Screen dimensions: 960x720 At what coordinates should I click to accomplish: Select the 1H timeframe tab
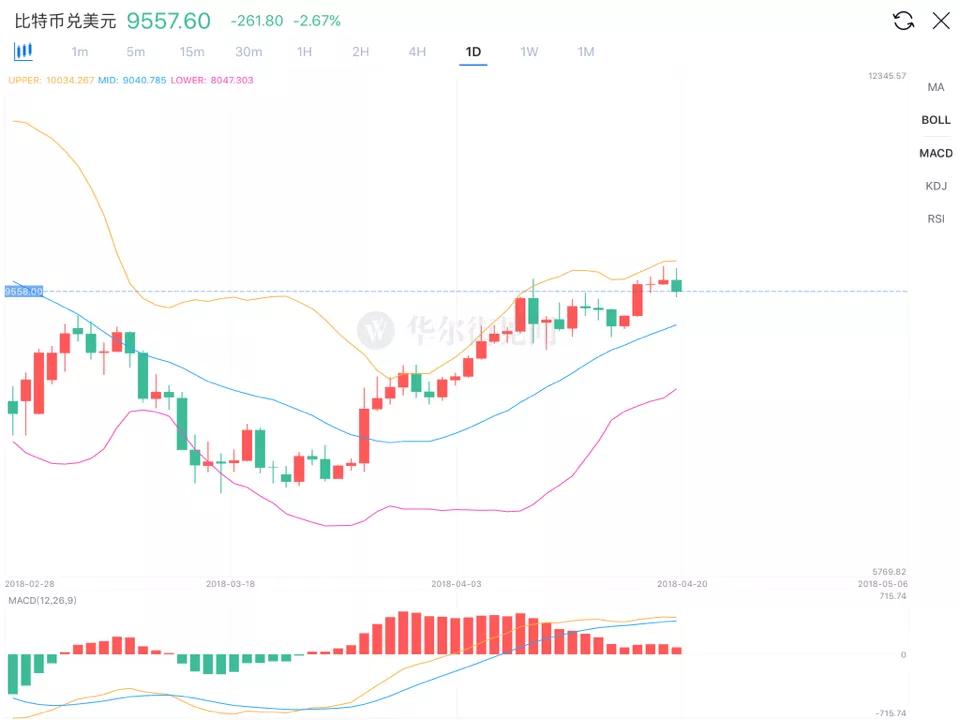pos(305,52)
